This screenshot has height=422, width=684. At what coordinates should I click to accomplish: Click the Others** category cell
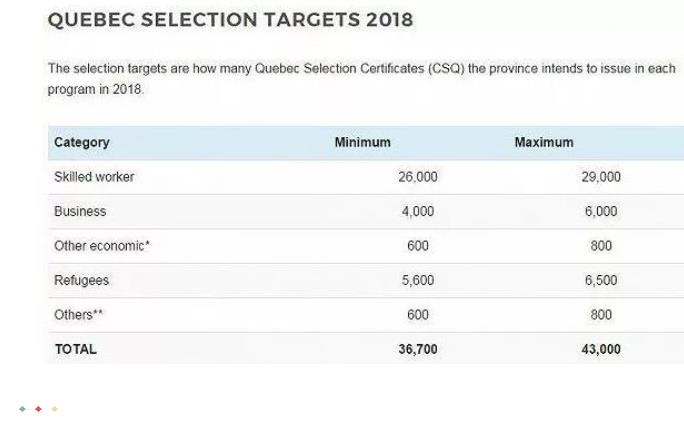click(x=79, y=315)
